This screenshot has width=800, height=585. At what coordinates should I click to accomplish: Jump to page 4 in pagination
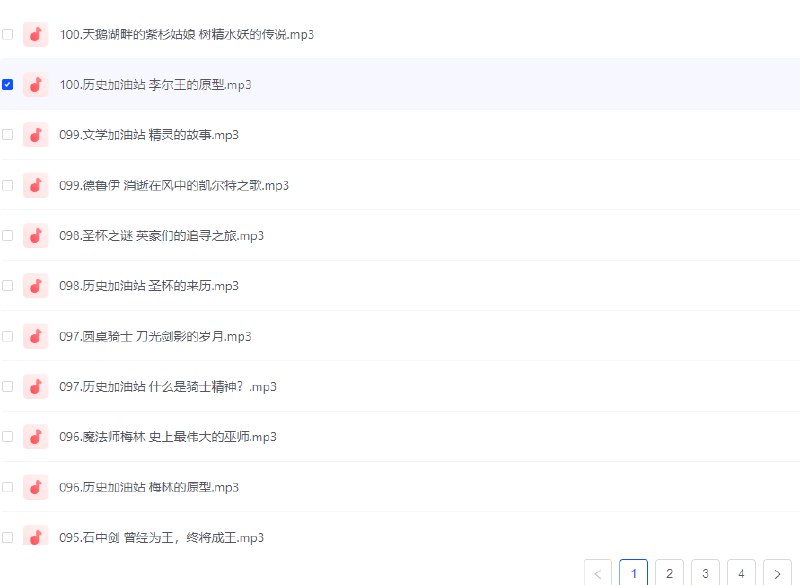(741, 573)
